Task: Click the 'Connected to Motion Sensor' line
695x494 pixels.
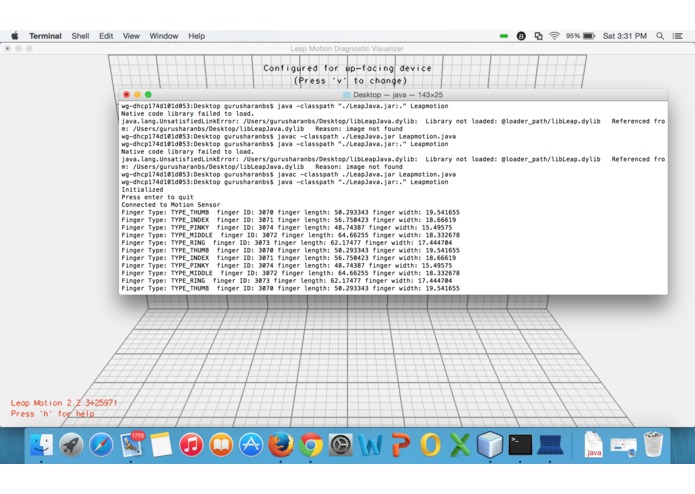Action: tap(171, 205)
